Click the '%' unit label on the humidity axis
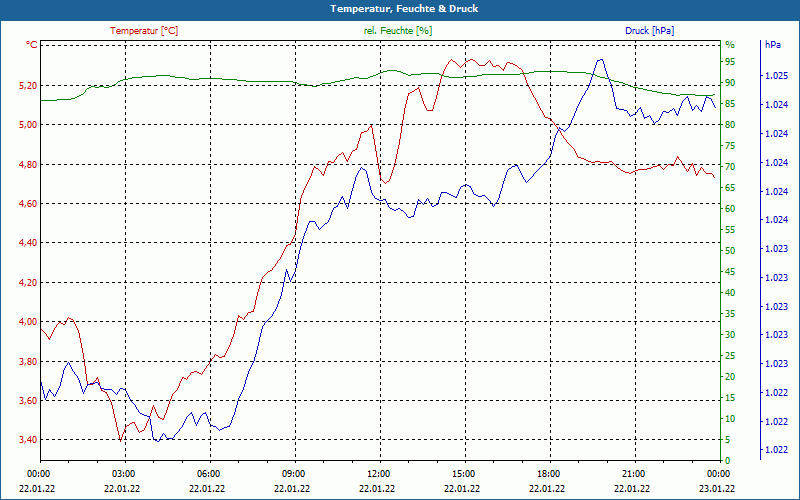The width and height of the screenshot is (800, 500). [x=730, y=45]
